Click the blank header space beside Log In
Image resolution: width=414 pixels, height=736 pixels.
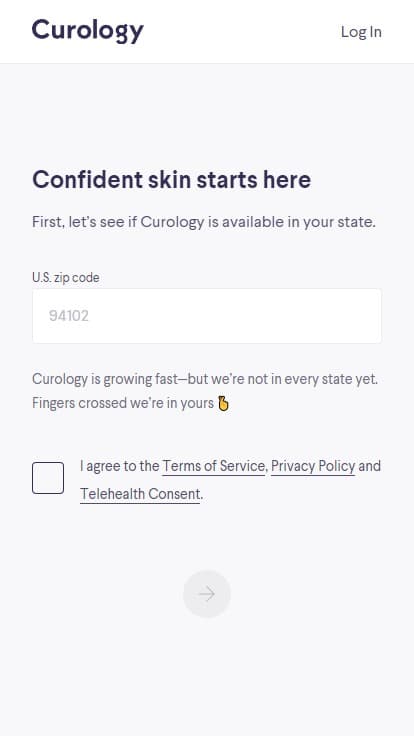click(242, 31)
